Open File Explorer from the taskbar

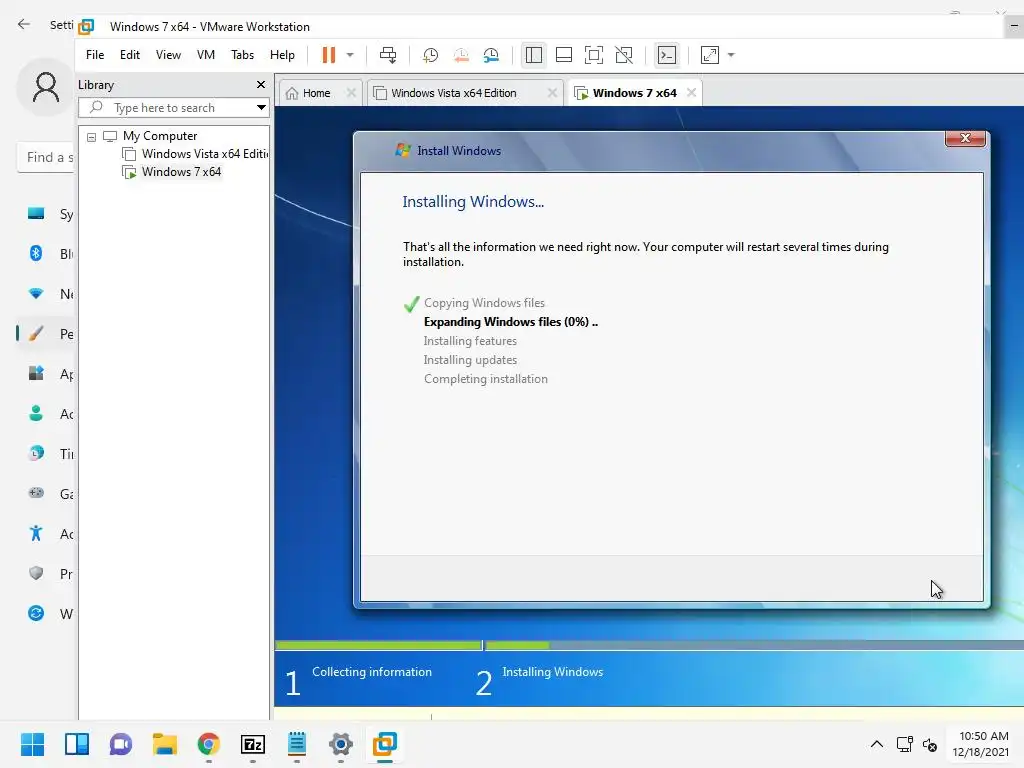coord(165,744)
